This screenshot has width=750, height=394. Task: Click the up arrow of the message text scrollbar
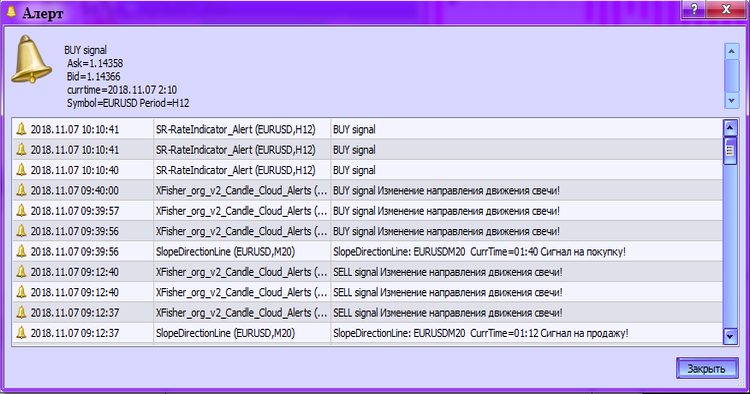pyautogui.click(x=731, y=51)
